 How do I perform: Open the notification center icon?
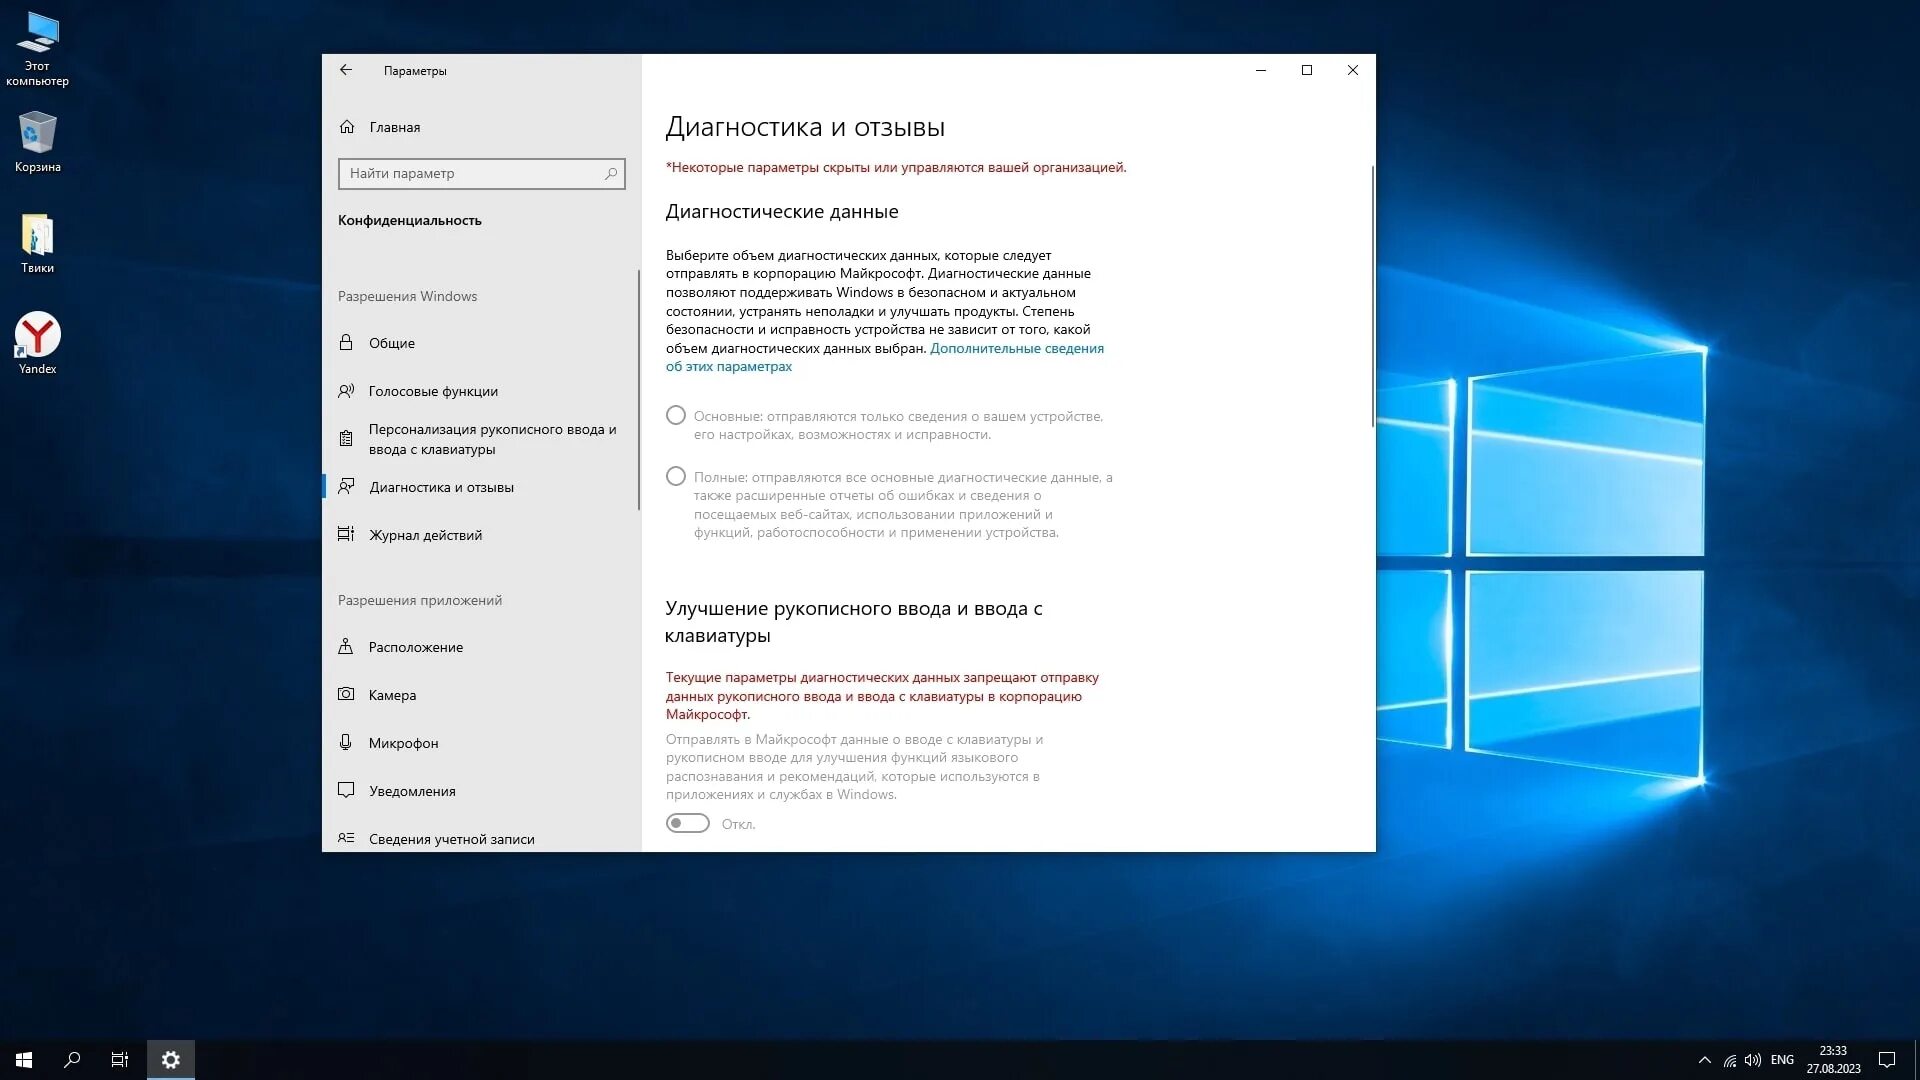1887,1060
